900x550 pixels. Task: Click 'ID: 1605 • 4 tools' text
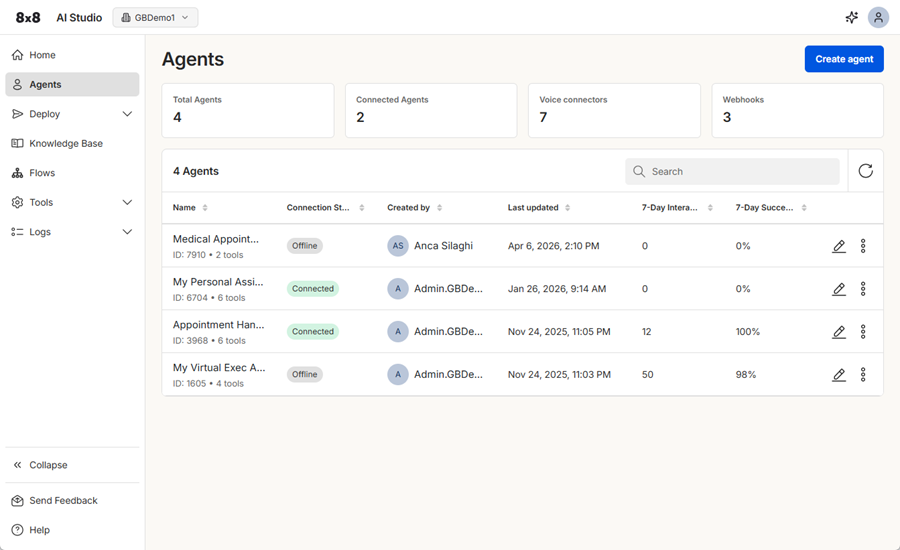[208, 384]
